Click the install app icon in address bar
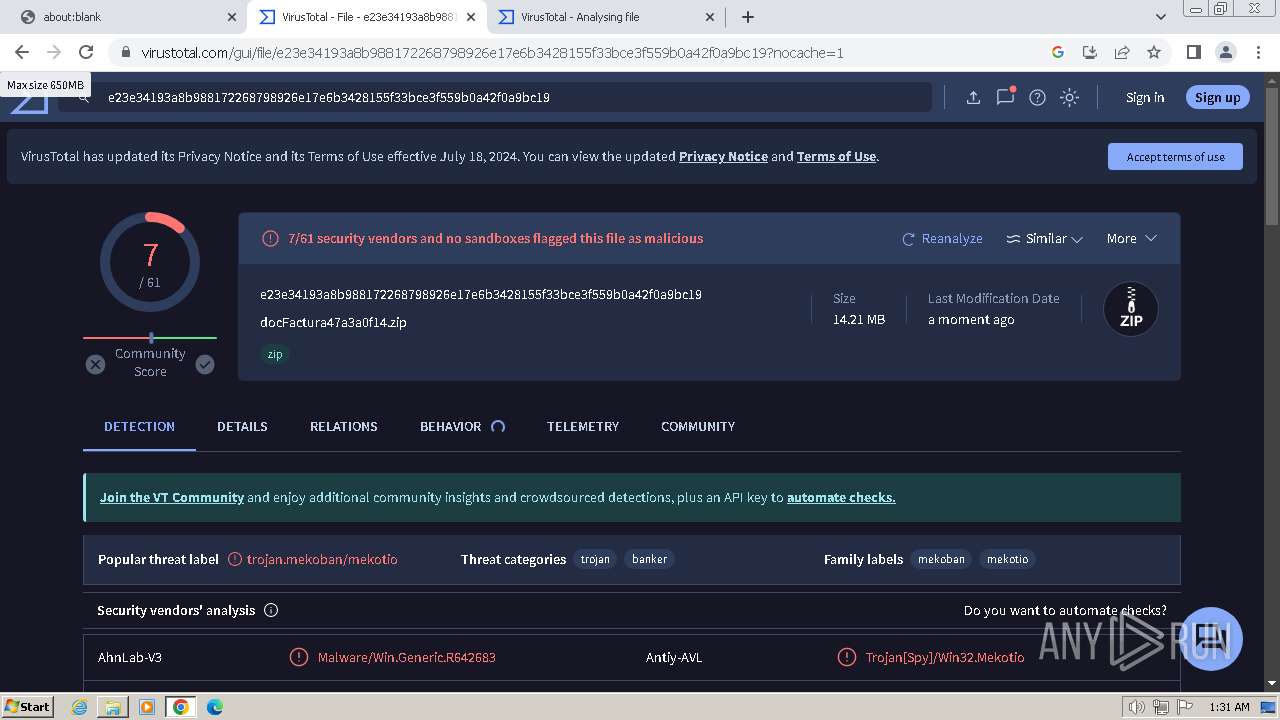This screenshot has height=720, width=1280. pyautogui.click(x=1090, y=52)
